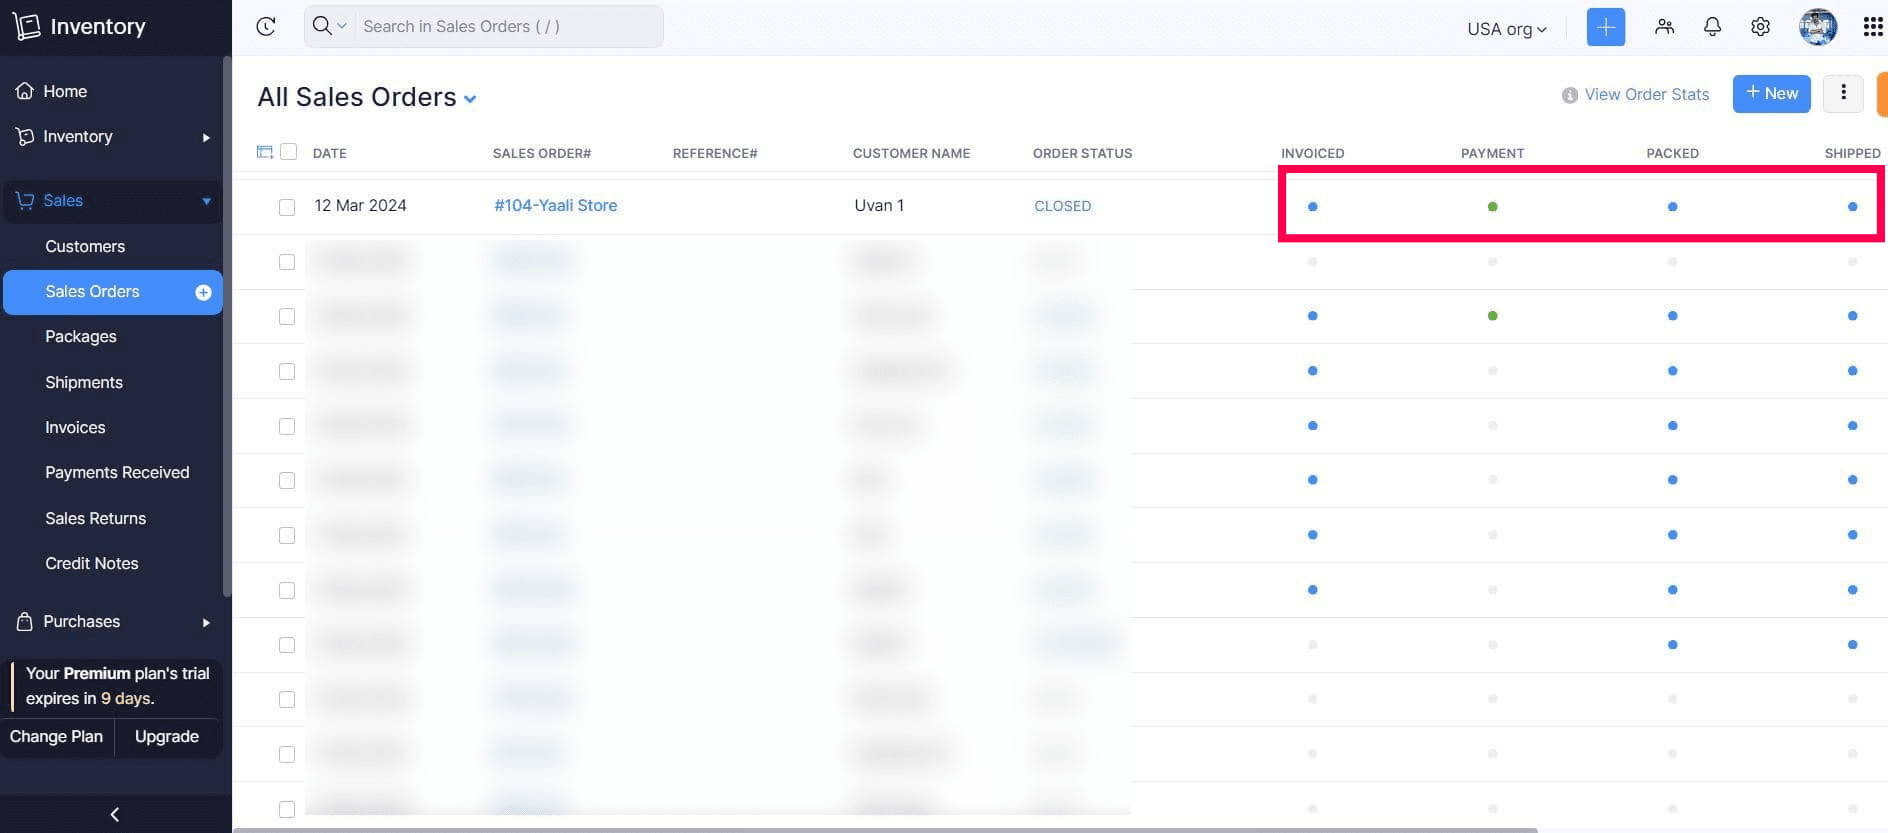Image resolution: width=1888 pixels, height=833 pixels.
Task: Open the apps grid launcher
Action: pos(1872,27)
